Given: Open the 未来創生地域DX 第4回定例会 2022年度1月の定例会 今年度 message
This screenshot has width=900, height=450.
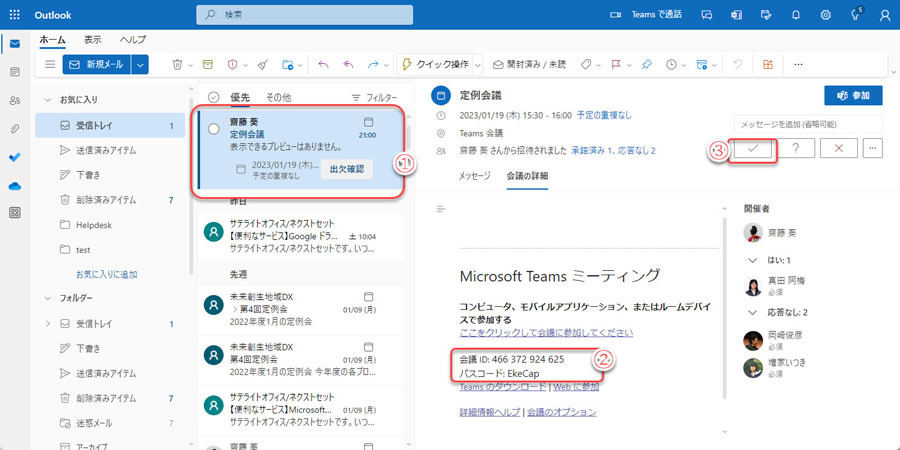Looking at the screenshot, I should tap(301, 360).
